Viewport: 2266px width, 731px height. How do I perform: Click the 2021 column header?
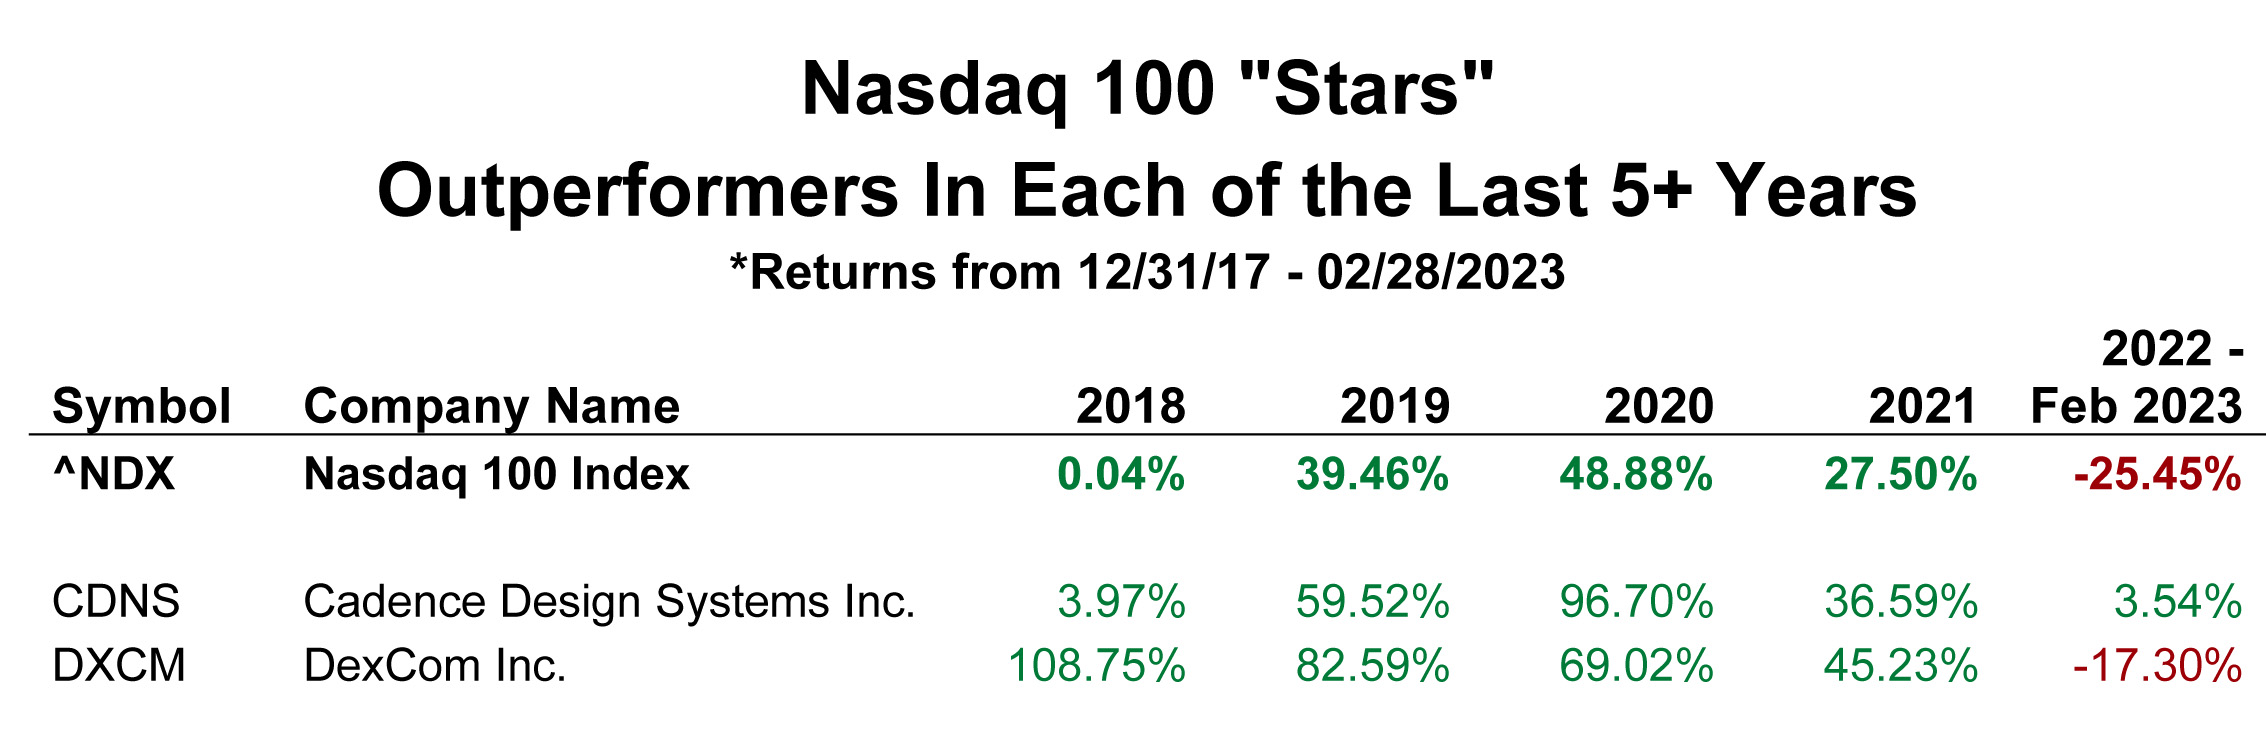(x=1922, y=406)
